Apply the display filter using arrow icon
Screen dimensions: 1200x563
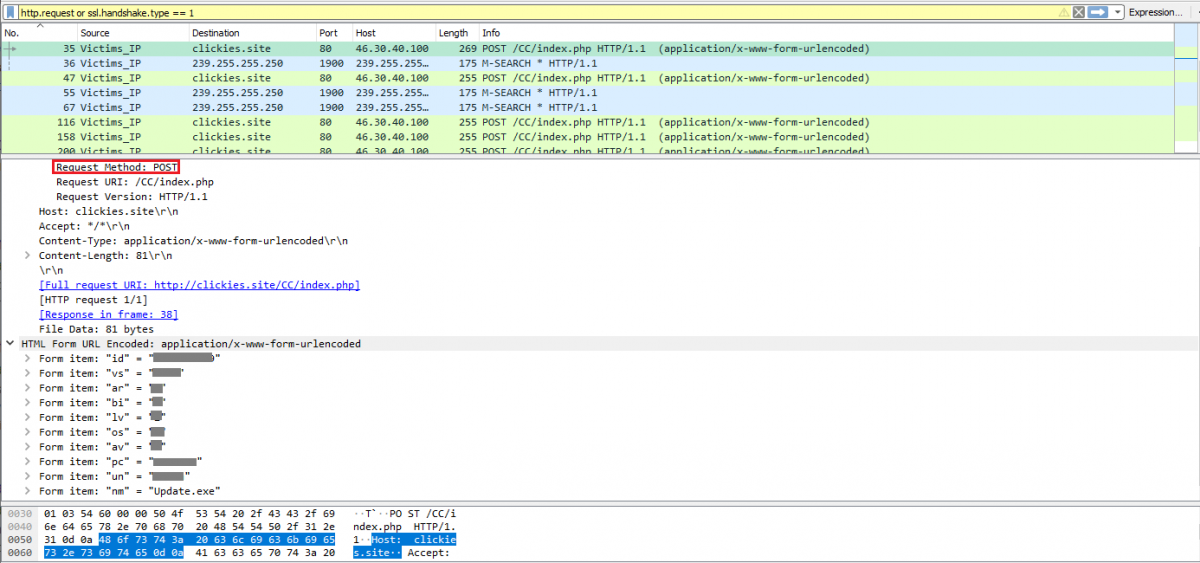[x=1097, y=12]
